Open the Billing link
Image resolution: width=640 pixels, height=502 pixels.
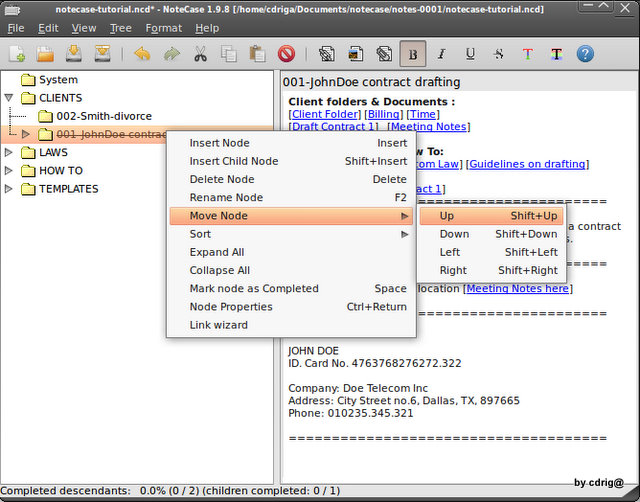pos(383,114)
